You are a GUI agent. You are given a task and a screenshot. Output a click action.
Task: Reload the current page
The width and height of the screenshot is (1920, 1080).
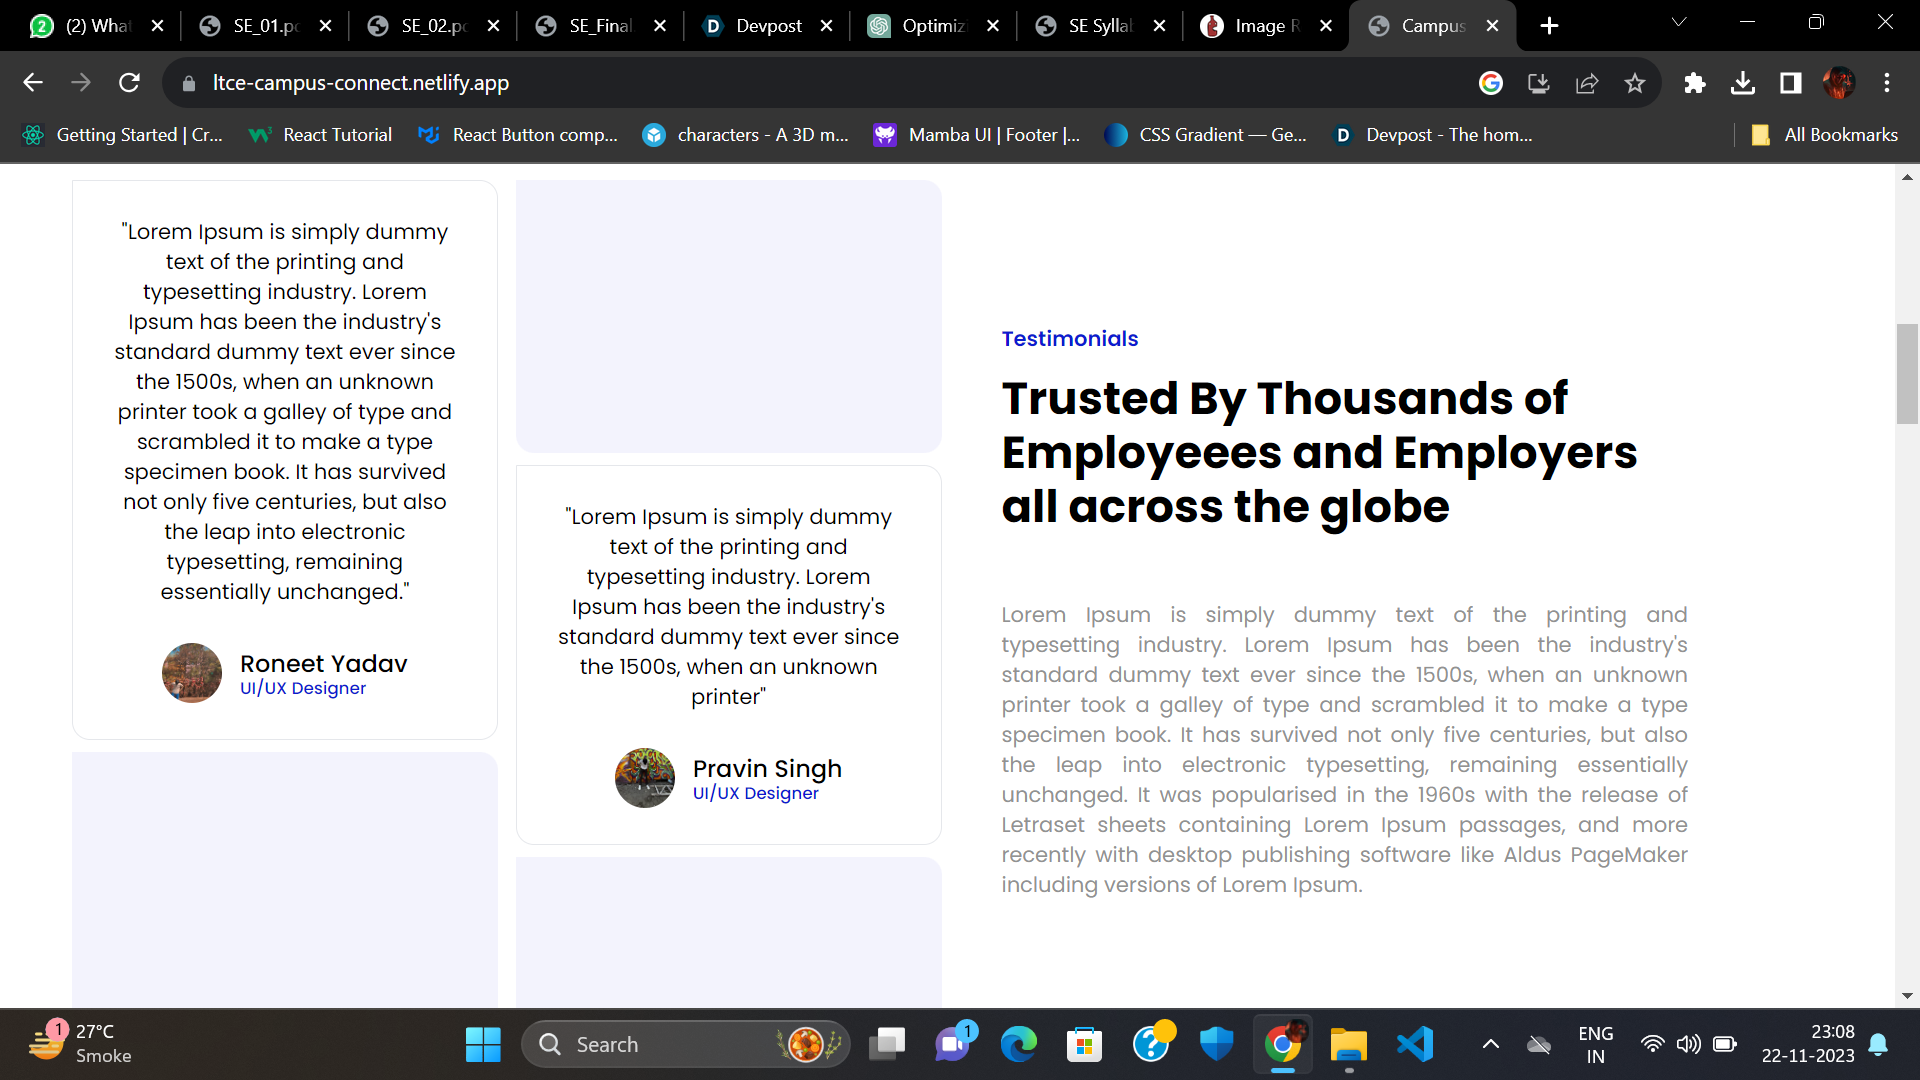click(129, 83)
